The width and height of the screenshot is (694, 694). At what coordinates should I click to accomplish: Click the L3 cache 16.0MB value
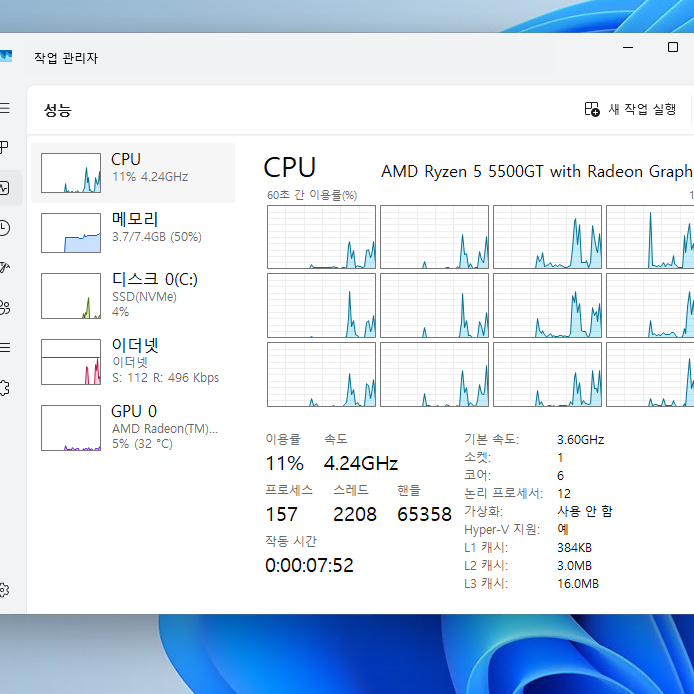pyautogui.click(x=578, y=584)
